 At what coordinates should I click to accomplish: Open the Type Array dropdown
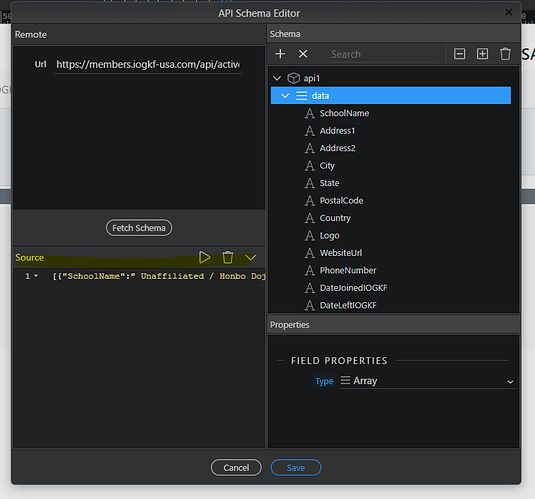pos(427,381)
